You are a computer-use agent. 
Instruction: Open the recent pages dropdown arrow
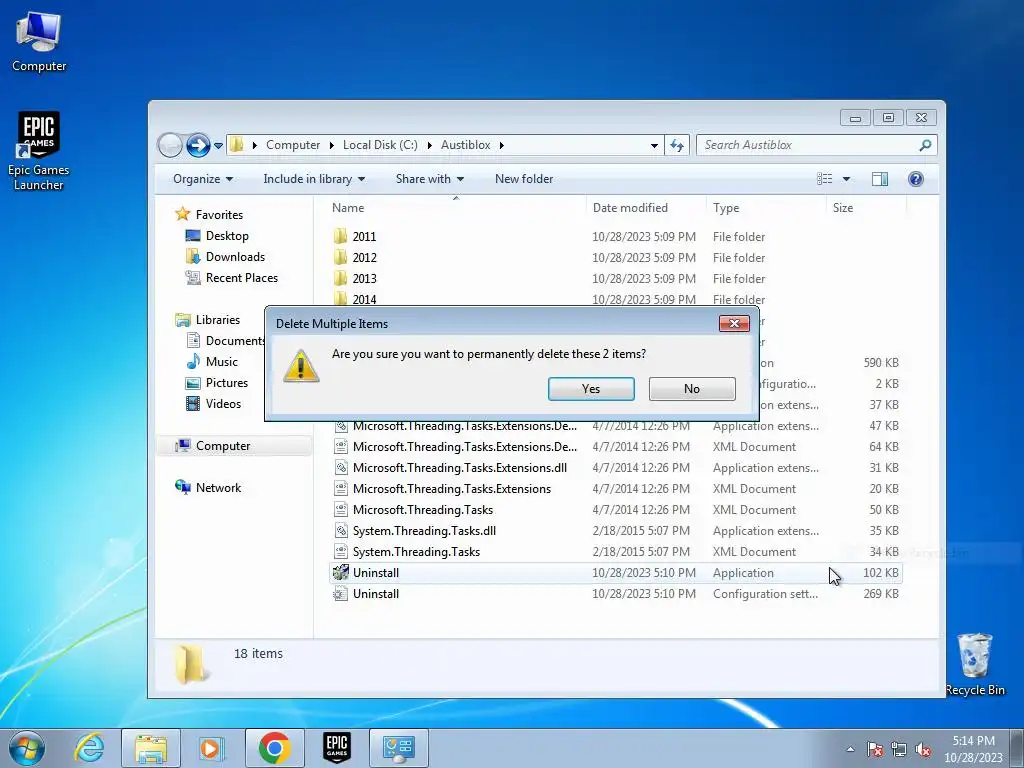click(219, 146)
